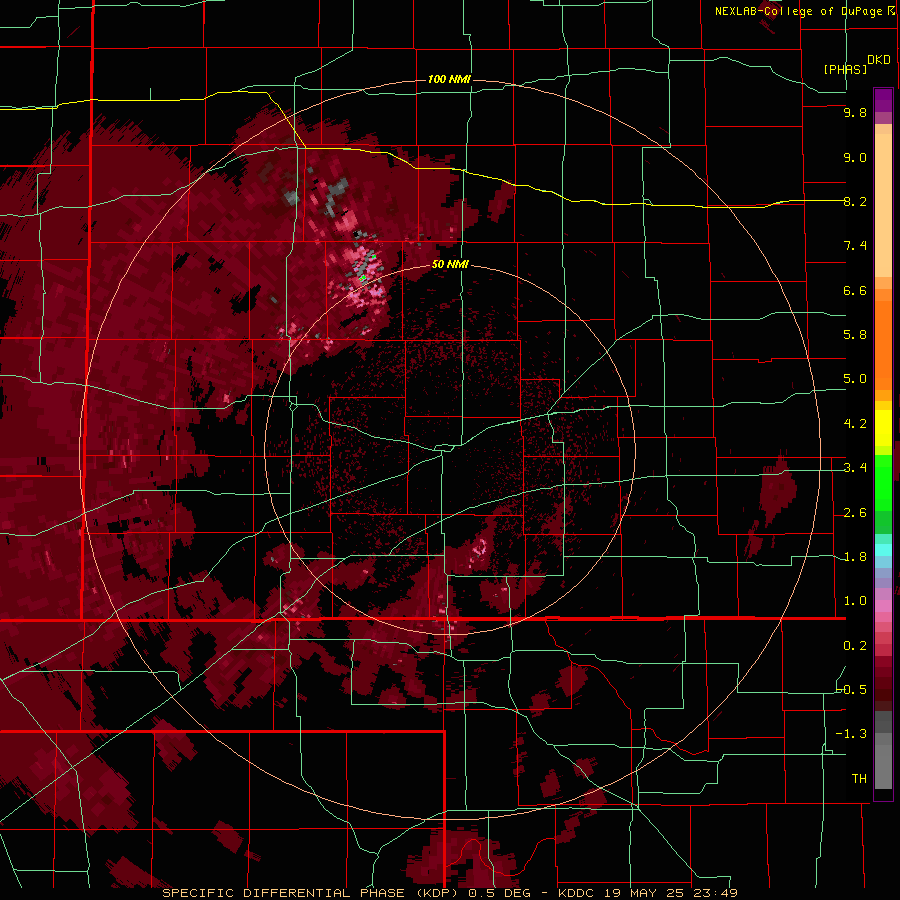Click the "50 NMI" range ring label
Screen dimensions: 900x900
click(450, 264)
